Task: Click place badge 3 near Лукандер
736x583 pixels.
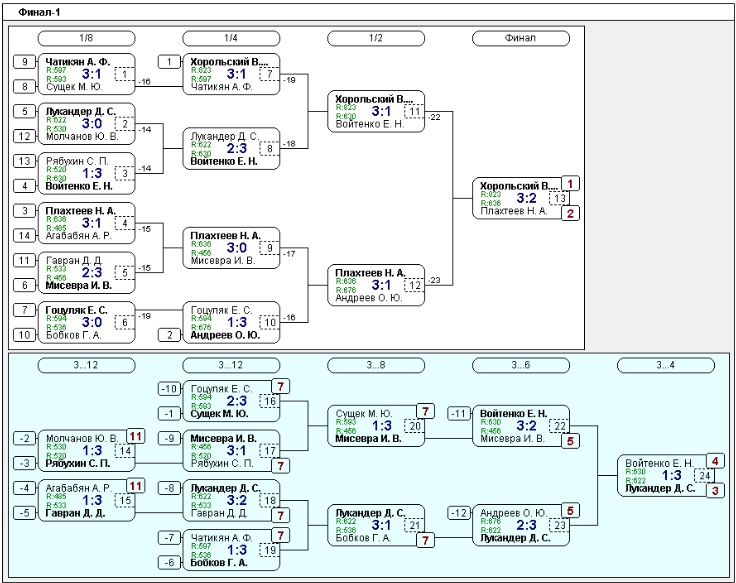Action: tap(715, 491)
